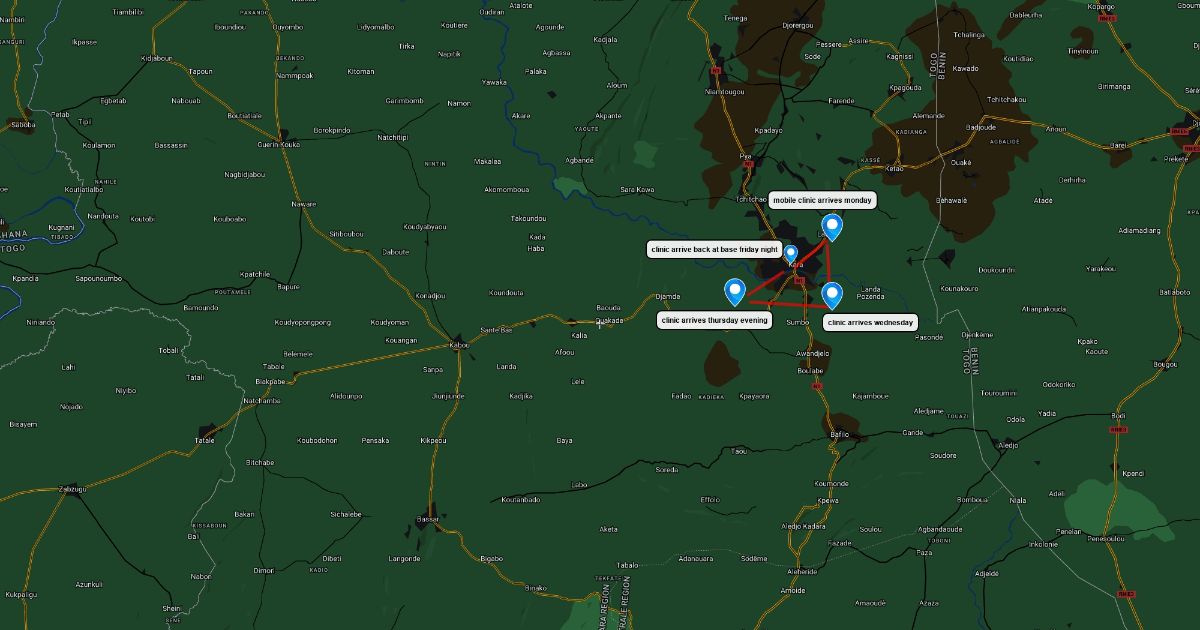The image size is (1200, 630).
Task: Click the red N1 shield below Kara
Action: pyautogui.click(x=798, y=281)
